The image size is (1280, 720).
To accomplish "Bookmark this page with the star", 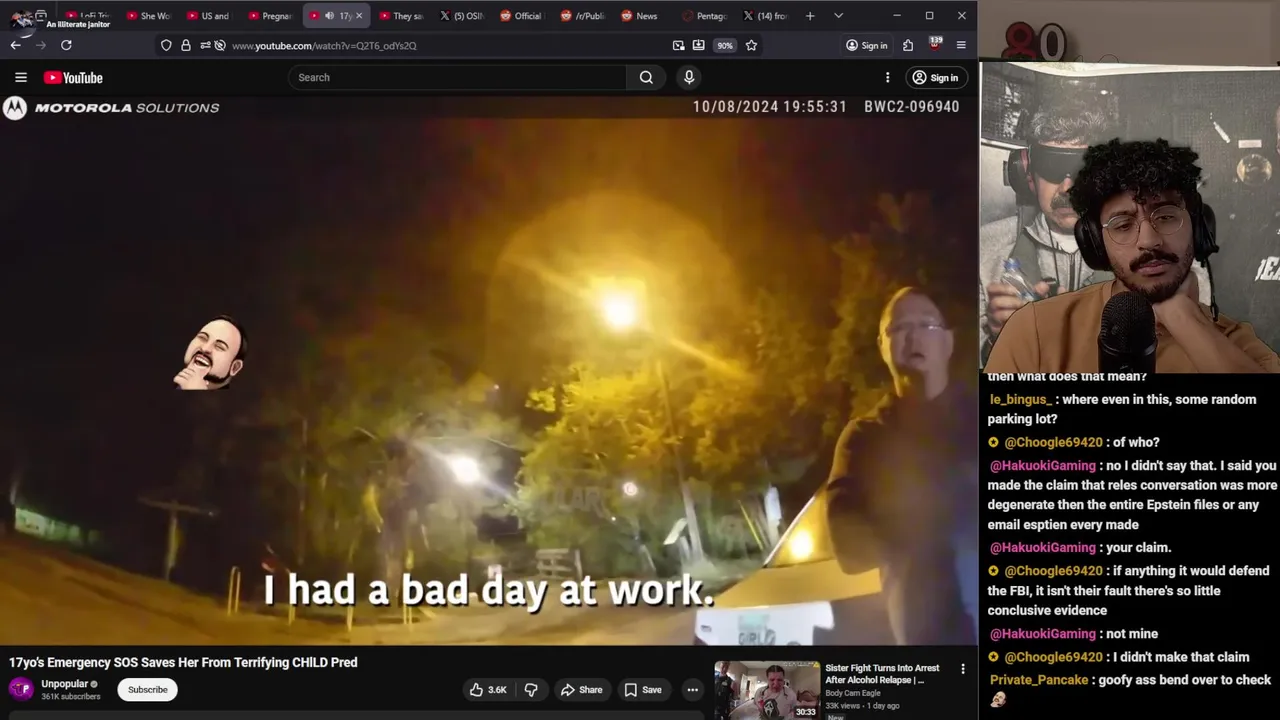I will click(751, 45).
